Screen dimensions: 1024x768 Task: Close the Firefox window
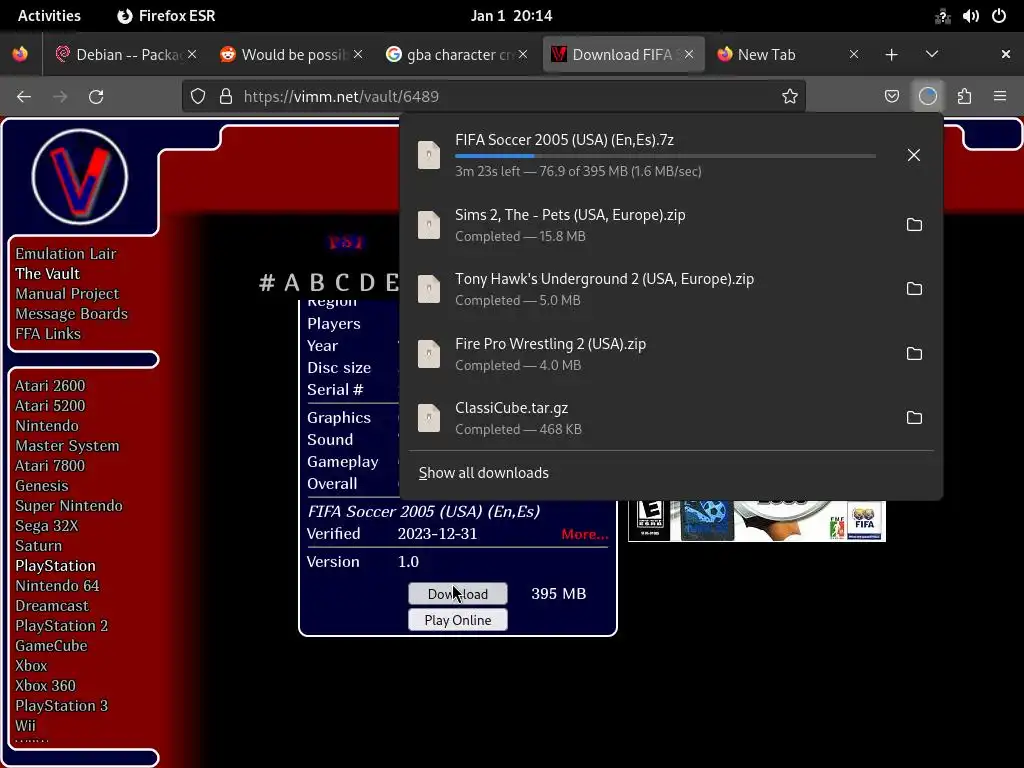tap(1006, 55)
